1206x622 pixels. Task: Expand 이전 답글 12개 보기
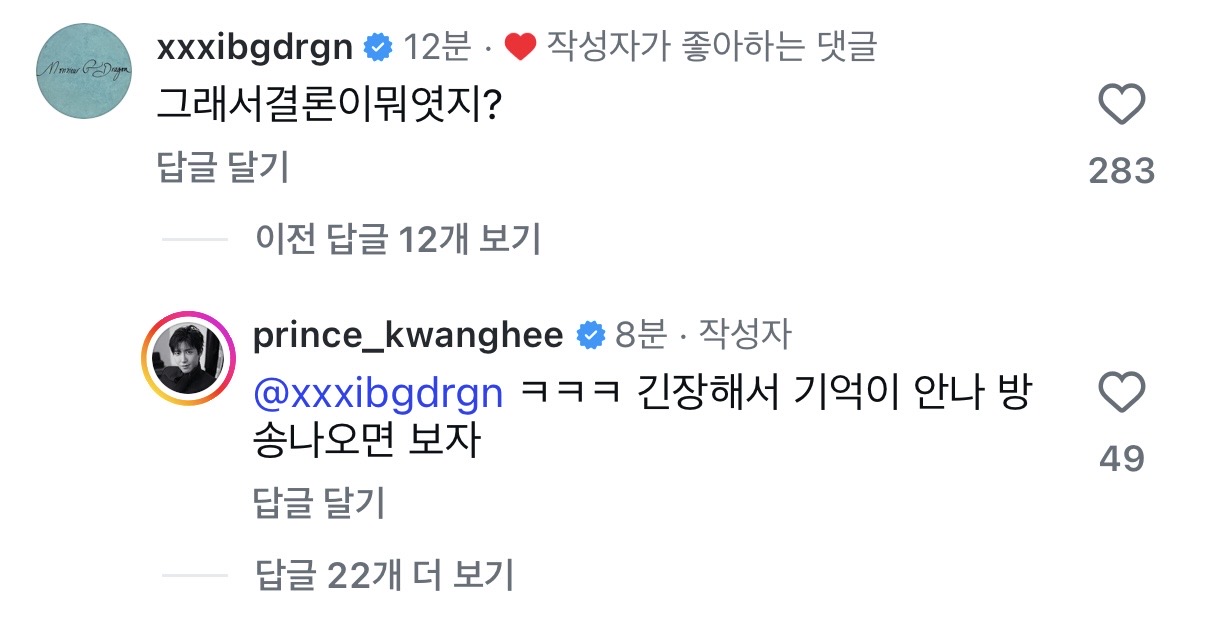coord(397,239)
